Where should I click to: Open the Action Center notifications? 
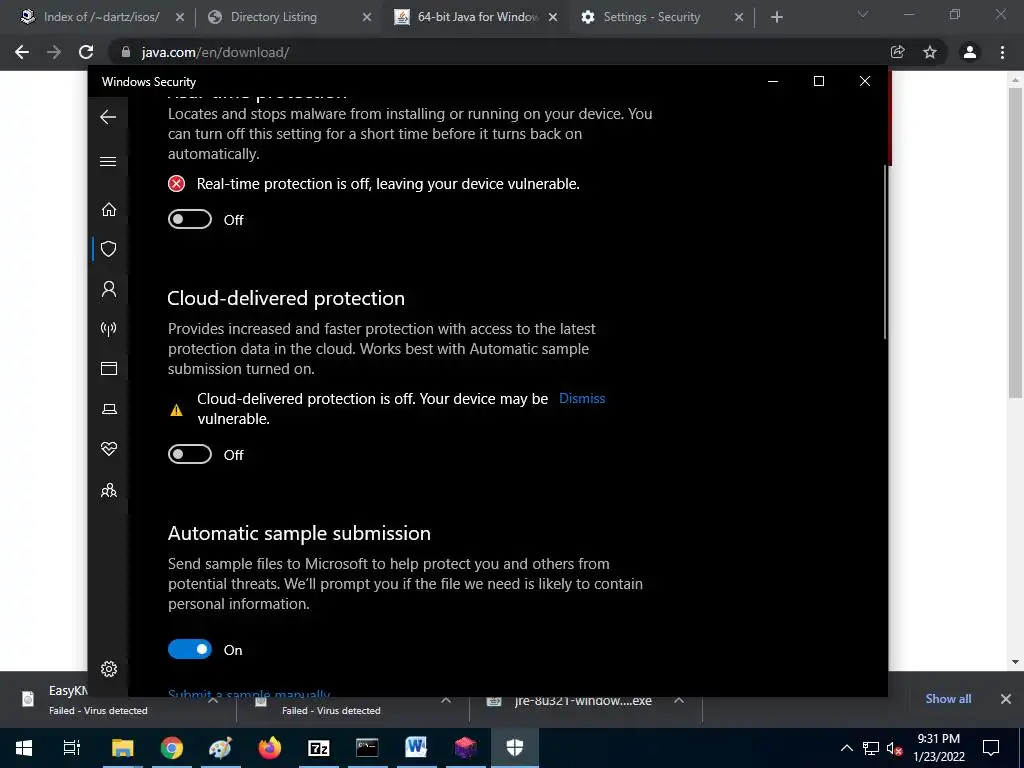click(991, 748)
